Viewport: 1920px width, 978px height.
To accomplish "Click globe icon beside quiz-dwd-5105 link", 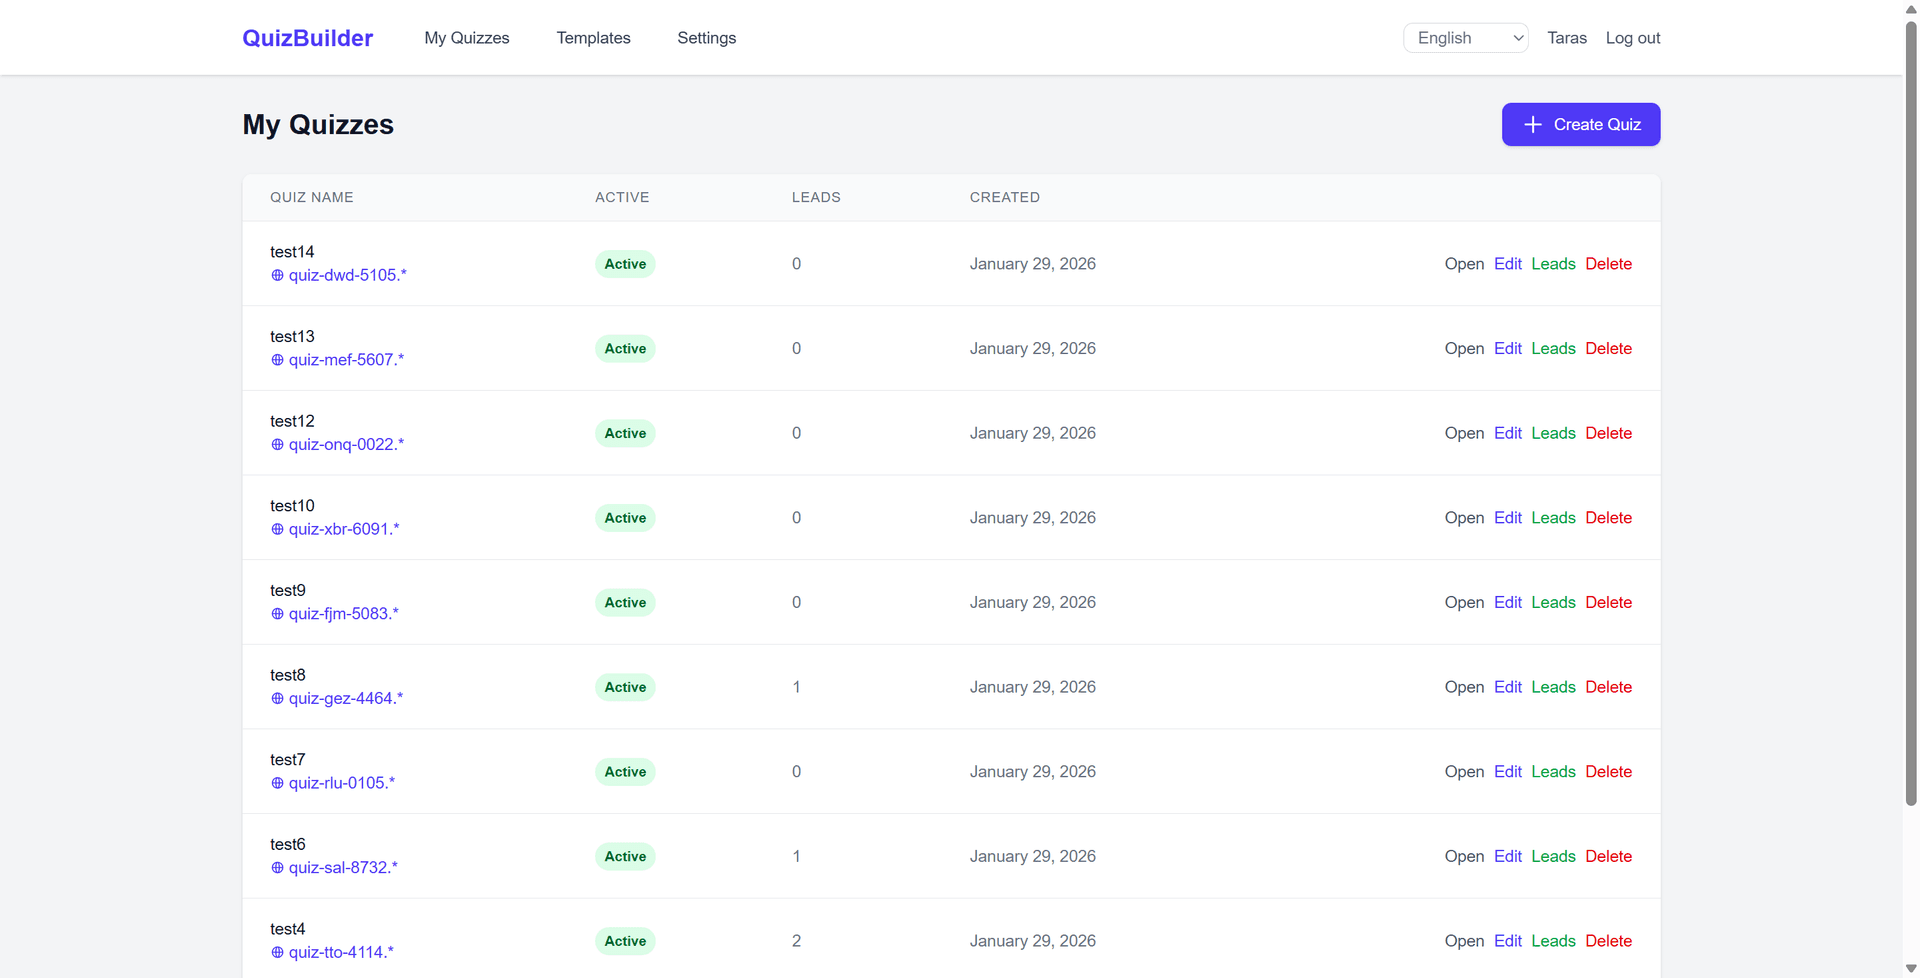I will pos(277,275).
